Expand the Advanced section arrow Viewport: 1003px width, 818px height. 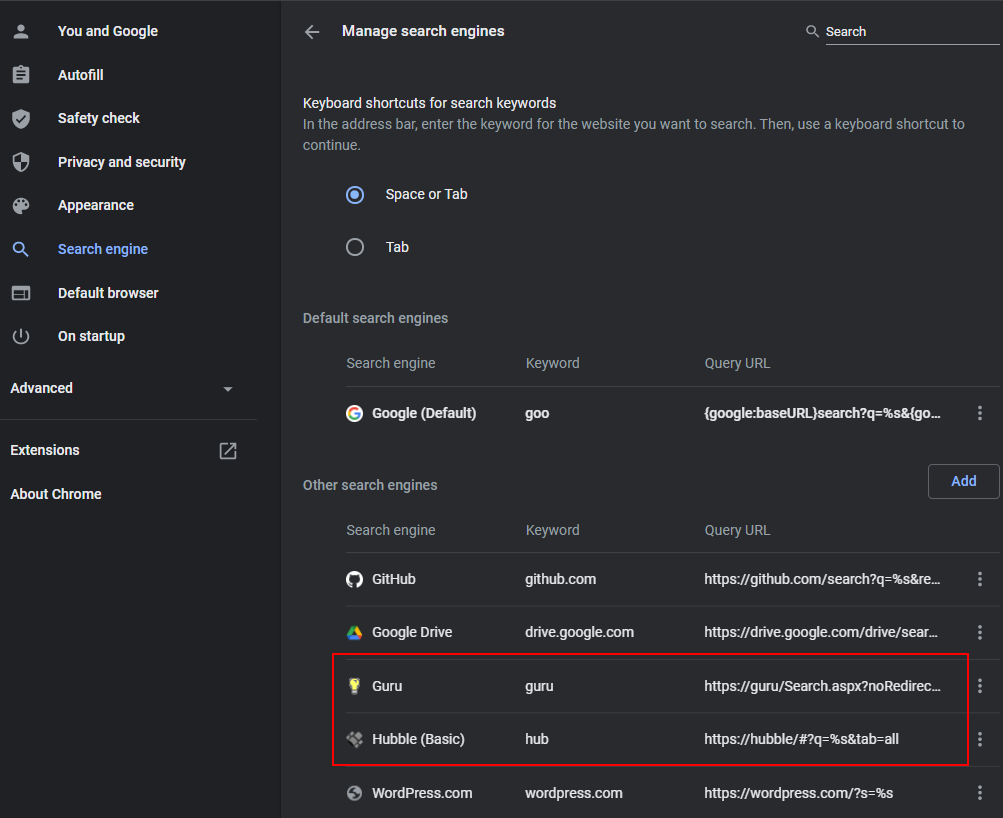point(228,389)
